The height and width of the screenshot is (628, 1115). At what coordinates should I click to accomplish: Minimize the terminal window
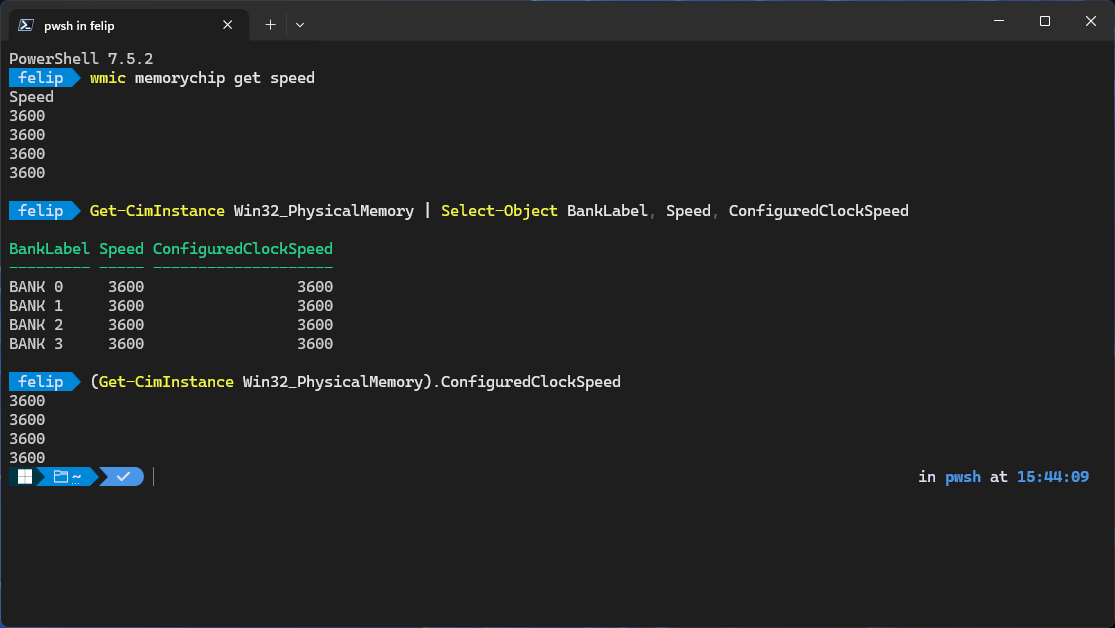999,21
